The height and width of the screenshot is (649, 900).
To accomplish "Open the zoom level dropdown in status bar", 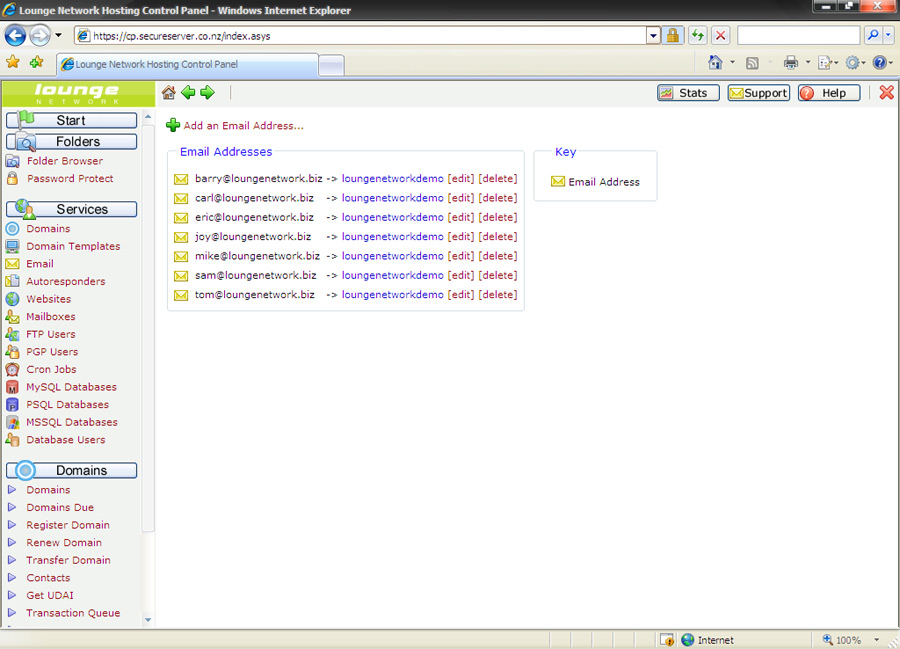I will 877,640.
